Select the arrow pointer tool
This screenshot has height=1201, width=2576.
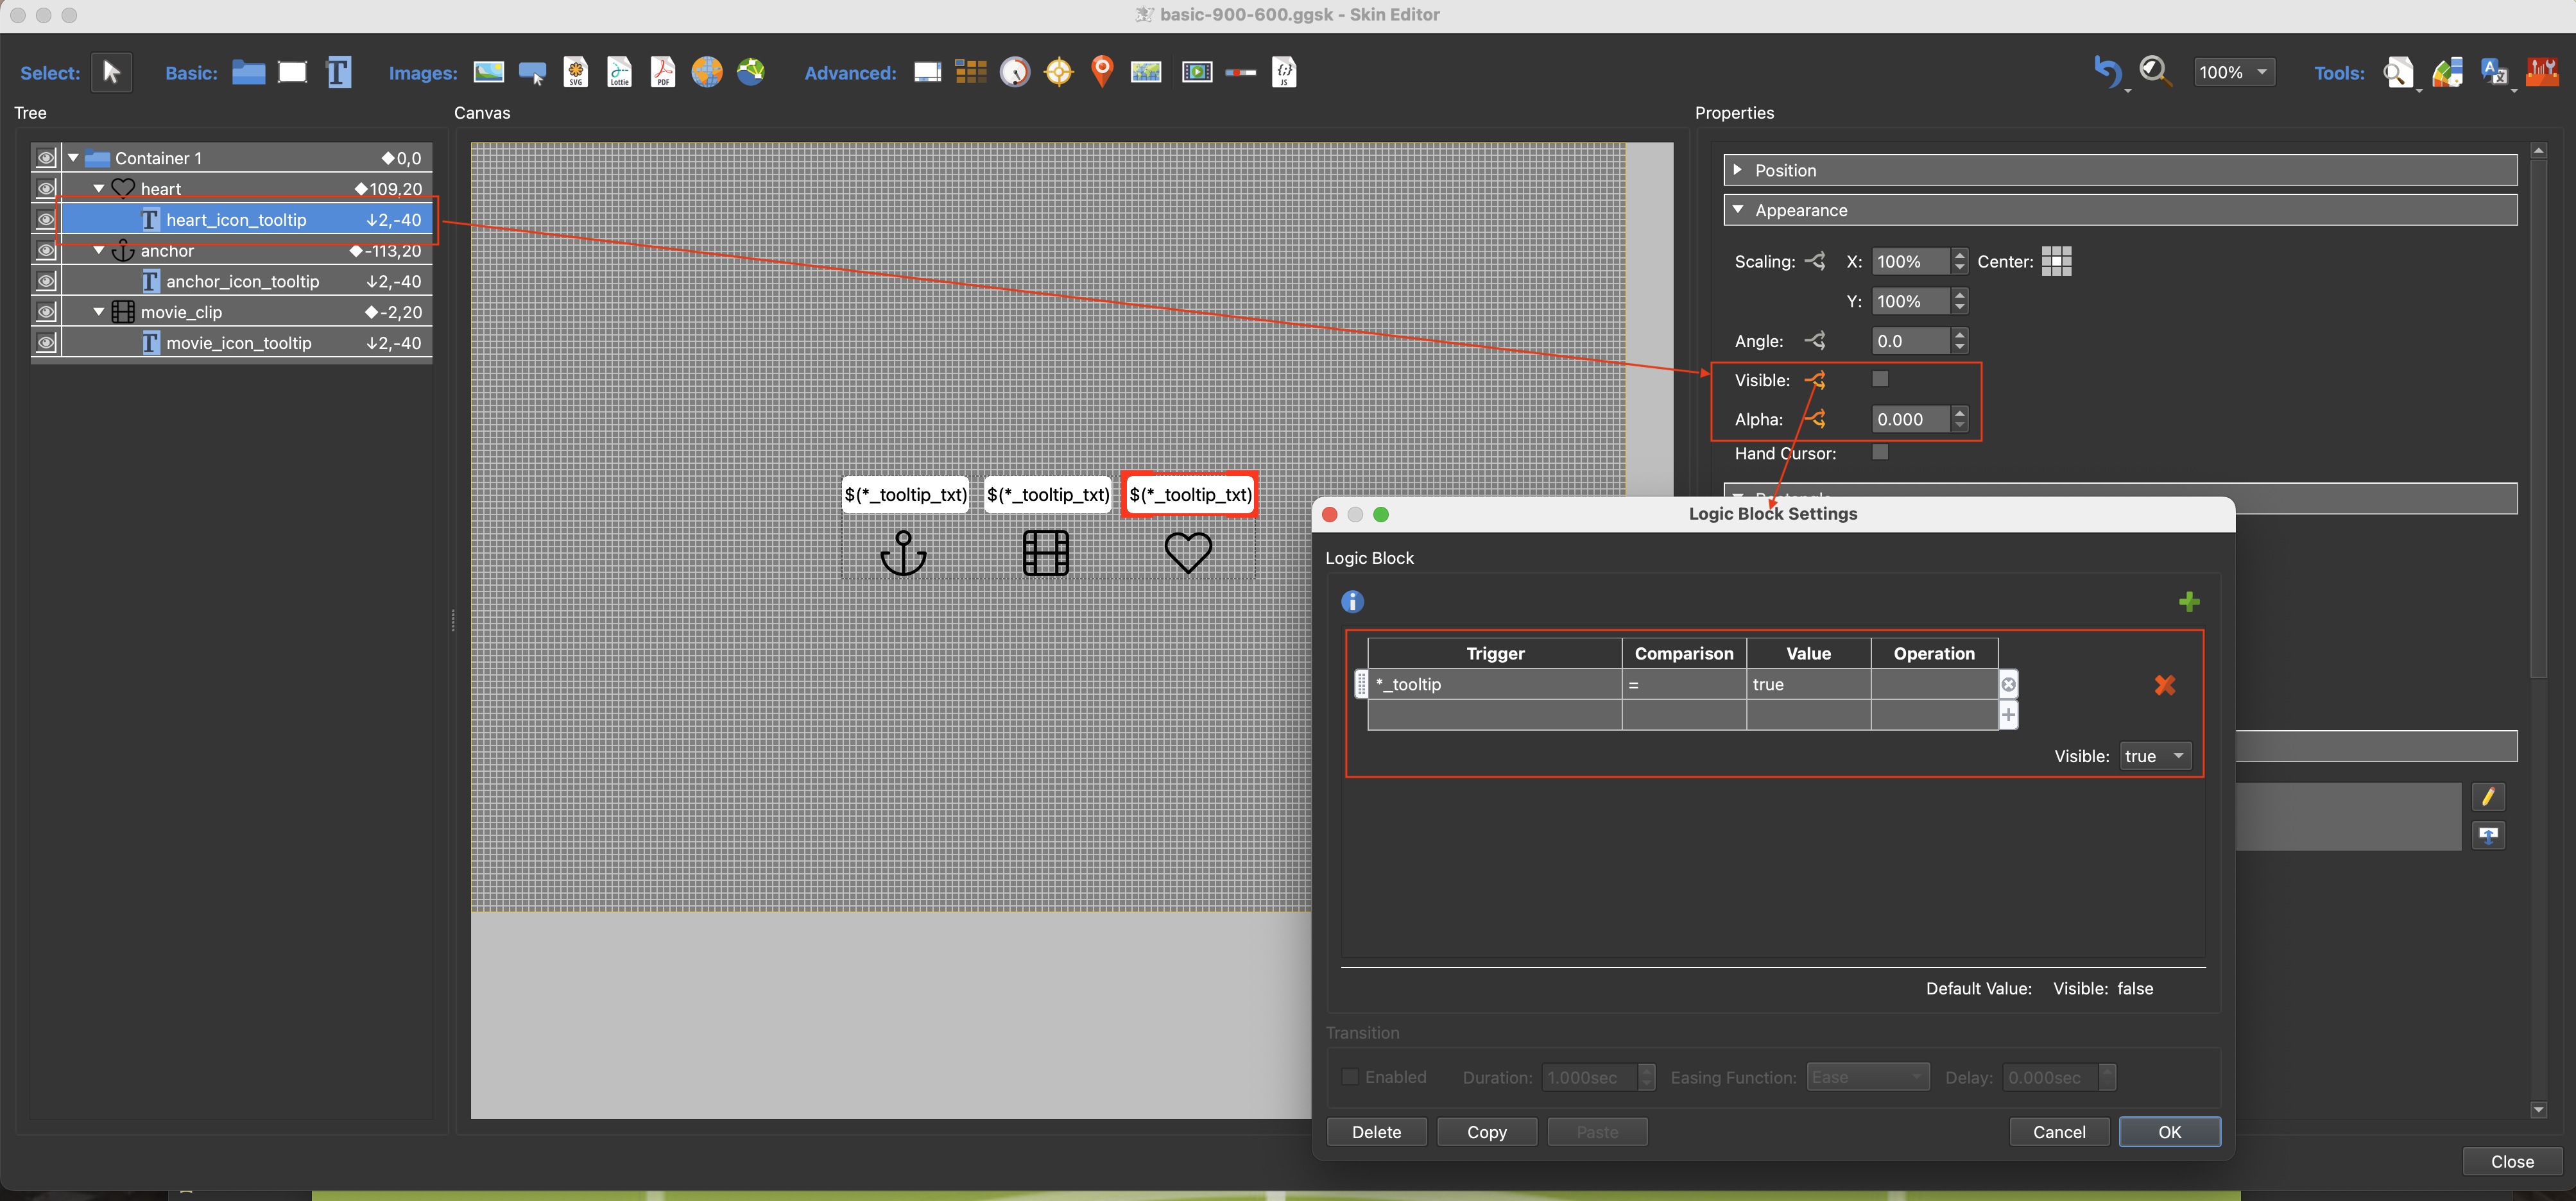[x=111, y=72]
